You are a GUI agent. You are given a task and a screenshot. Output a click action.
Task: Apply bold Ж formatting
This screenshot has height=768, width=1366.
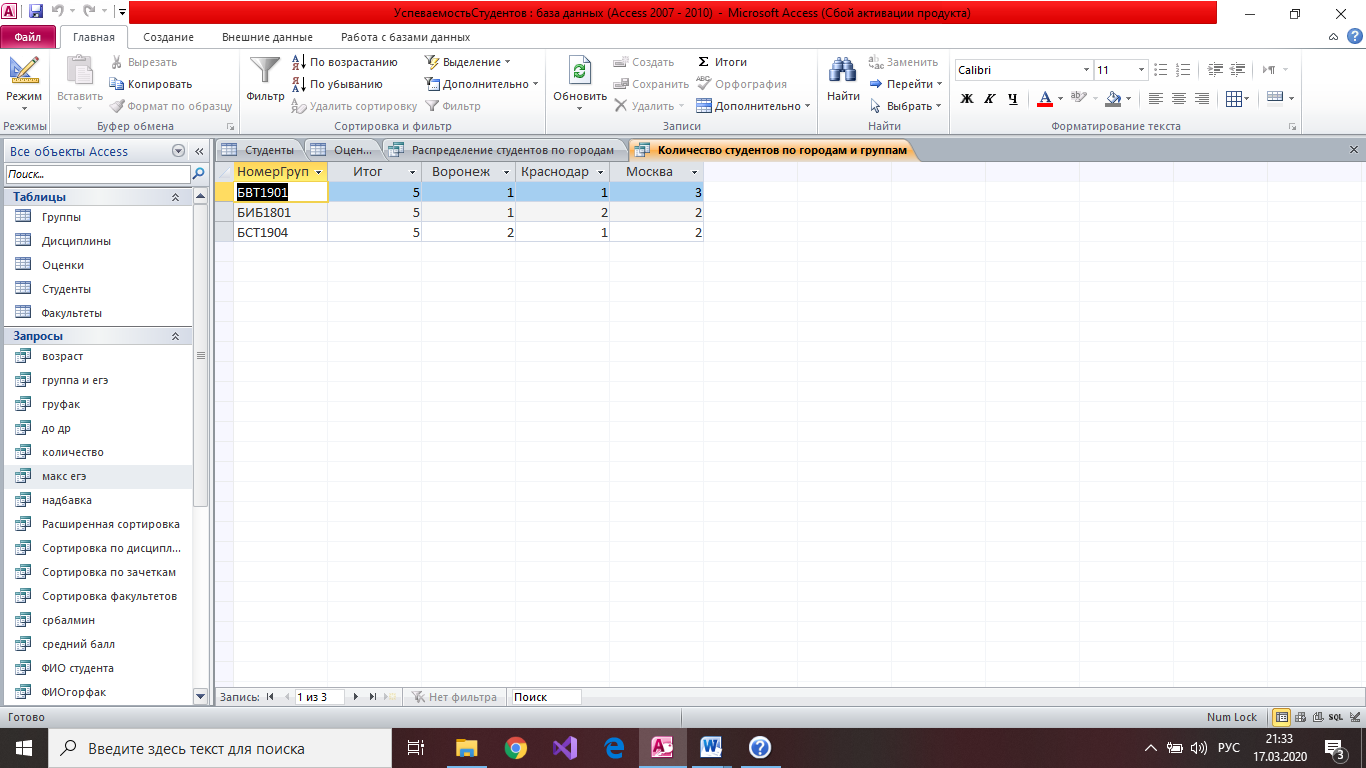point(967,99)
